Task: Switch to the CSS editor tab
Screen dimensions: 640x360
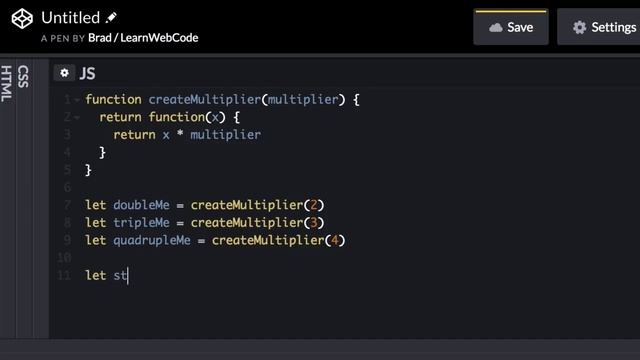Action: point(23,77)
